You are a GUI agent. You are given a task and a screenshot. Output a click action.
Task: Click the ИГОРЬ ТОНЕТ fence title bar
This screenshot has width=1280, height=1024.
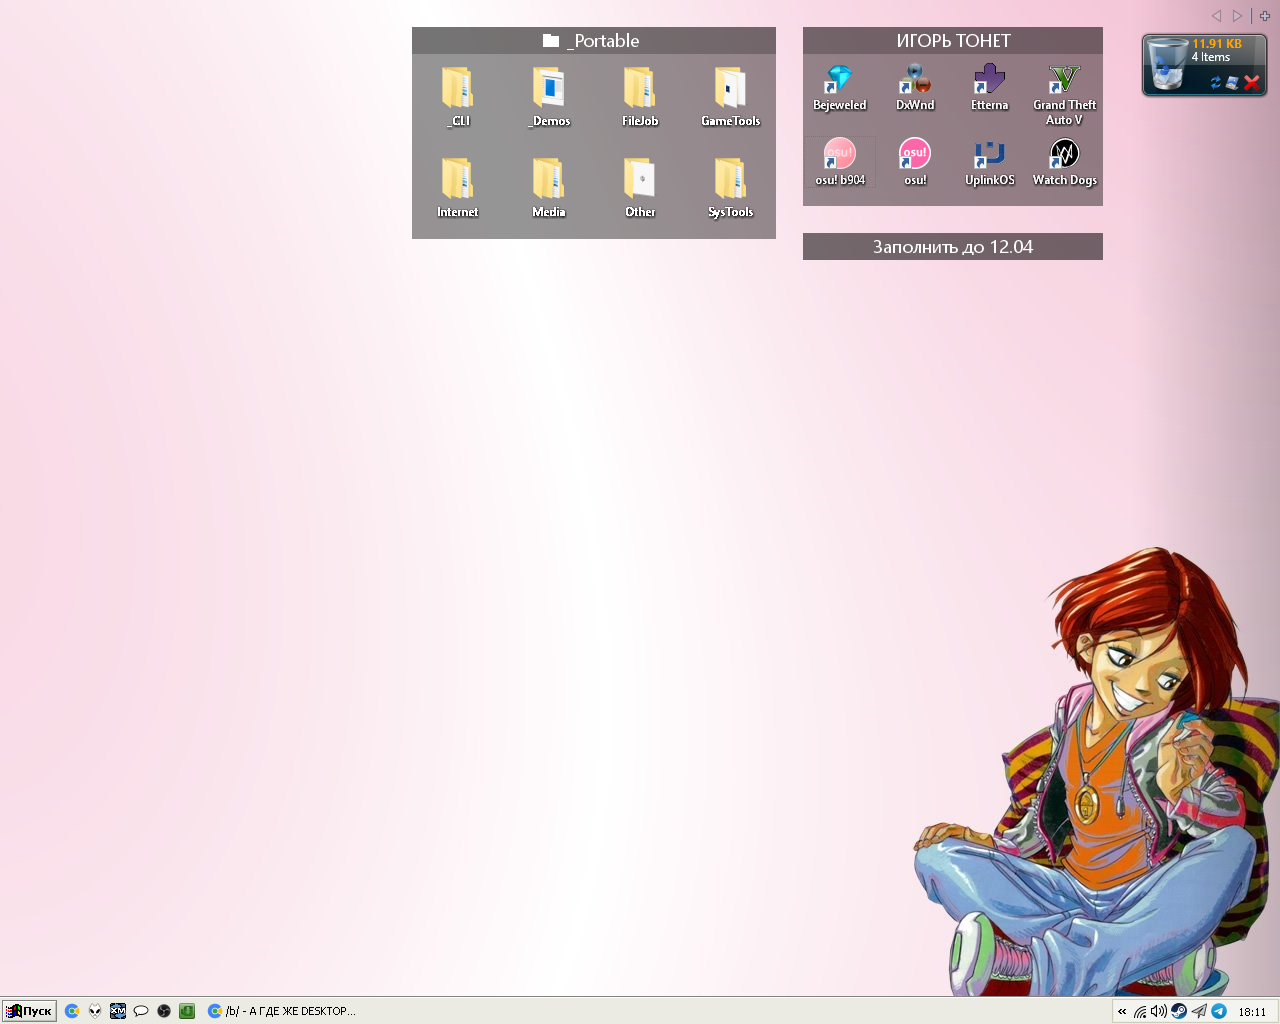(953, 41)
